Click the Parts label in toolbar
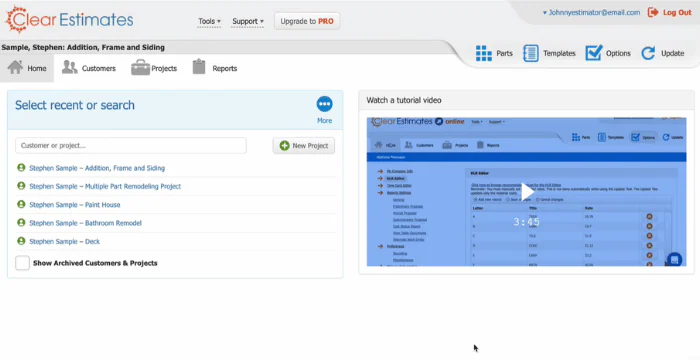The height and width of the screenshot is (360, 700). coord(504,53)
